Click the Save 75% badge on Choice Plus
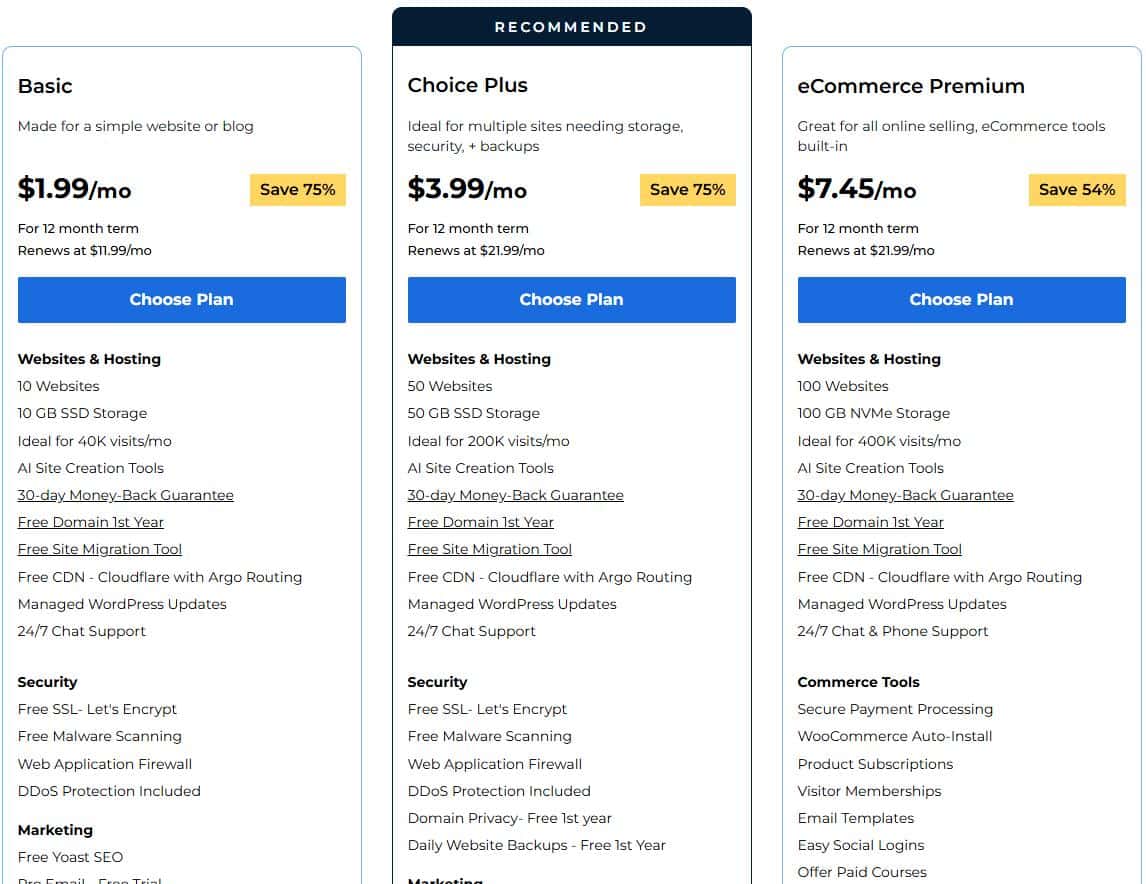 point(687,190)
